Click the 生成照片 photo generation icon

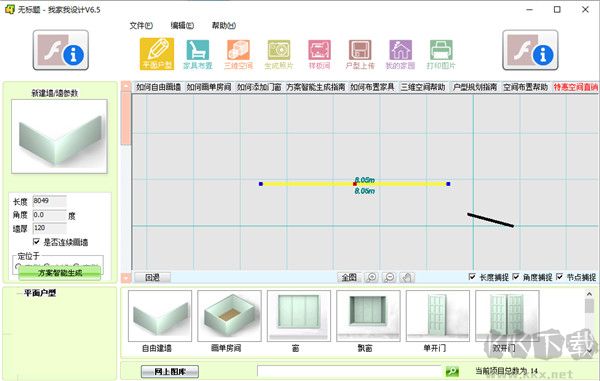279,54
